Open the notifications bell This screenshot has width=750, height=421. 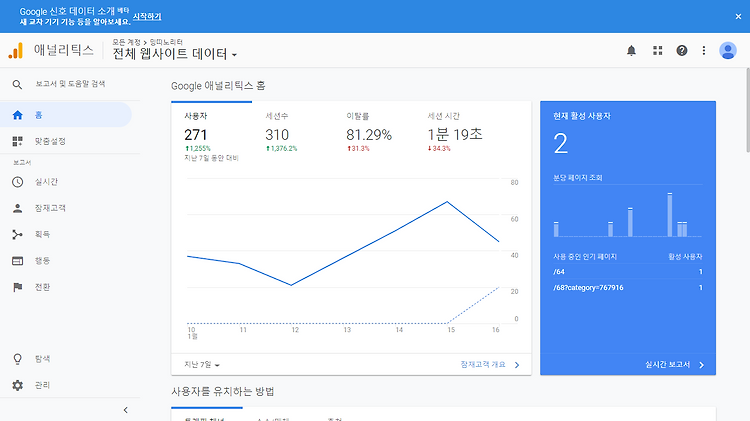(631, 50)
